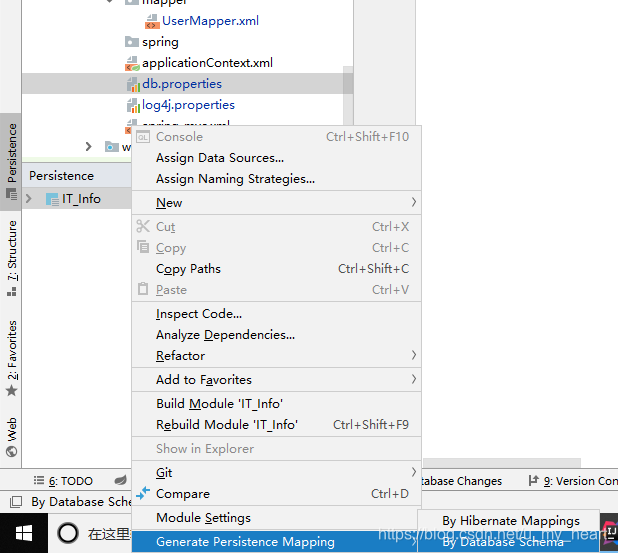Click the Copy icon in context menu
Screen dimensions: 618x553
tap(143, 247)
